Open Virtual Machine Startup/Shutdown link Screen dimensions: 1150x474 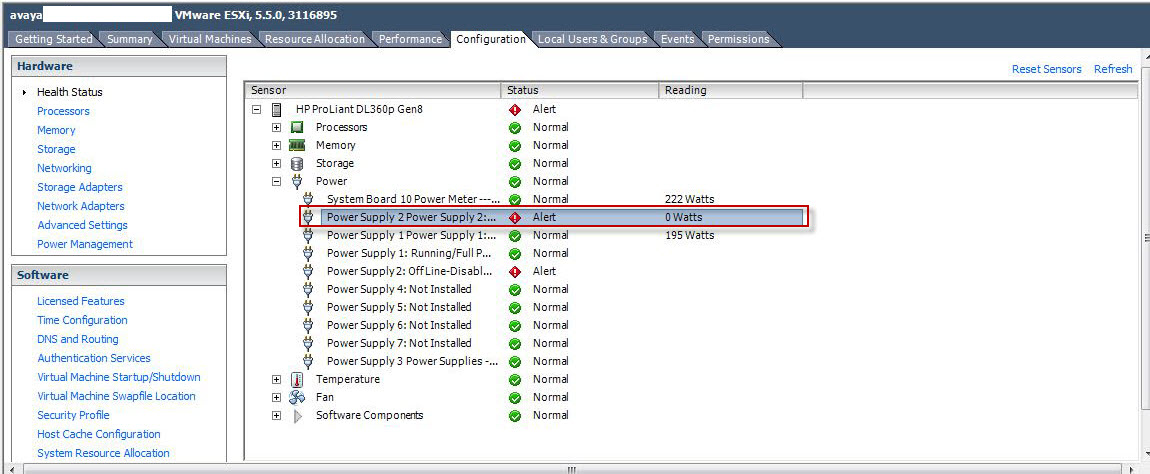point(119,377)
